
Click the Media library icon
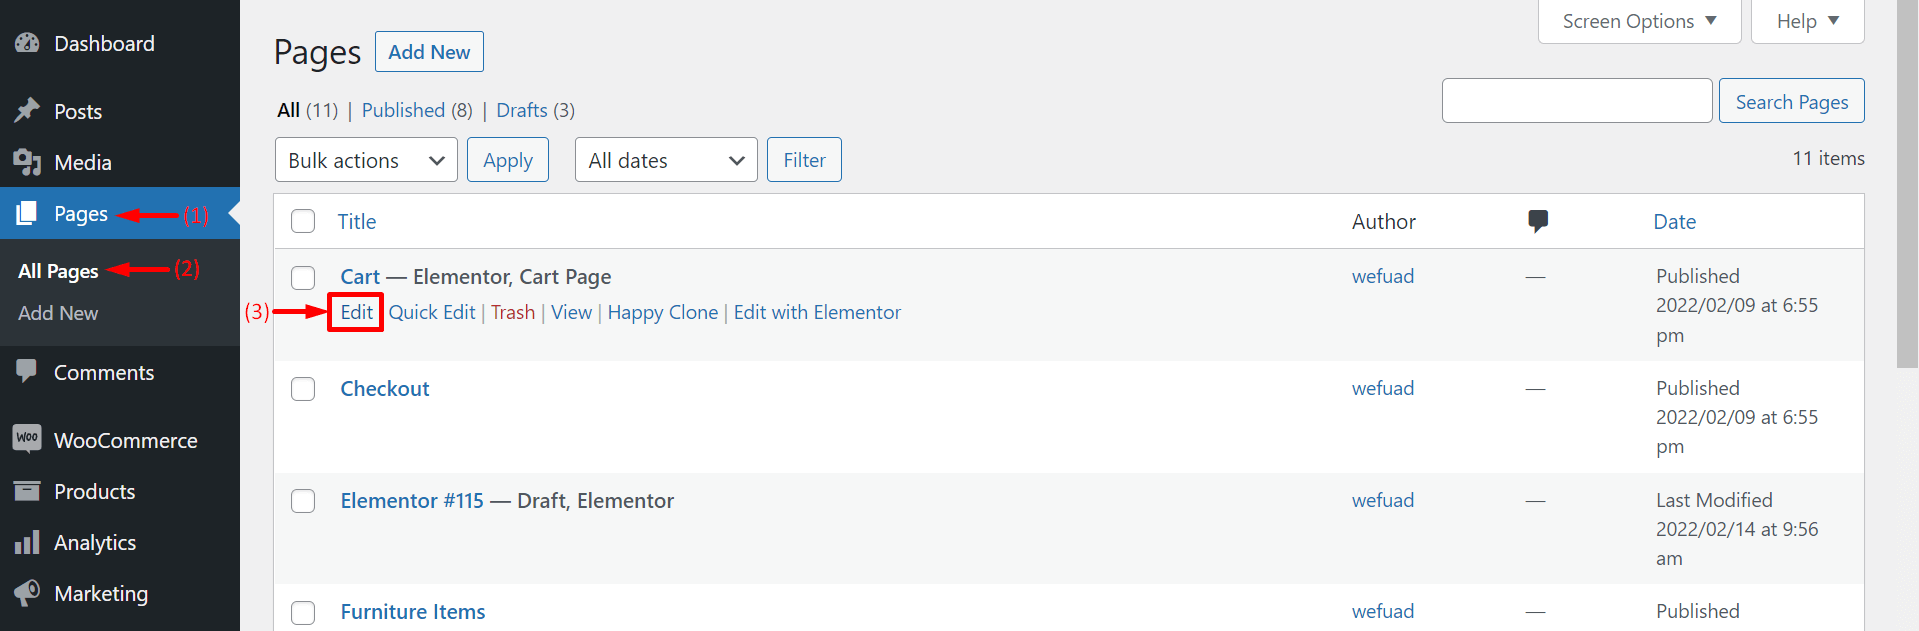pyautogui.click(x=27, y=162)
